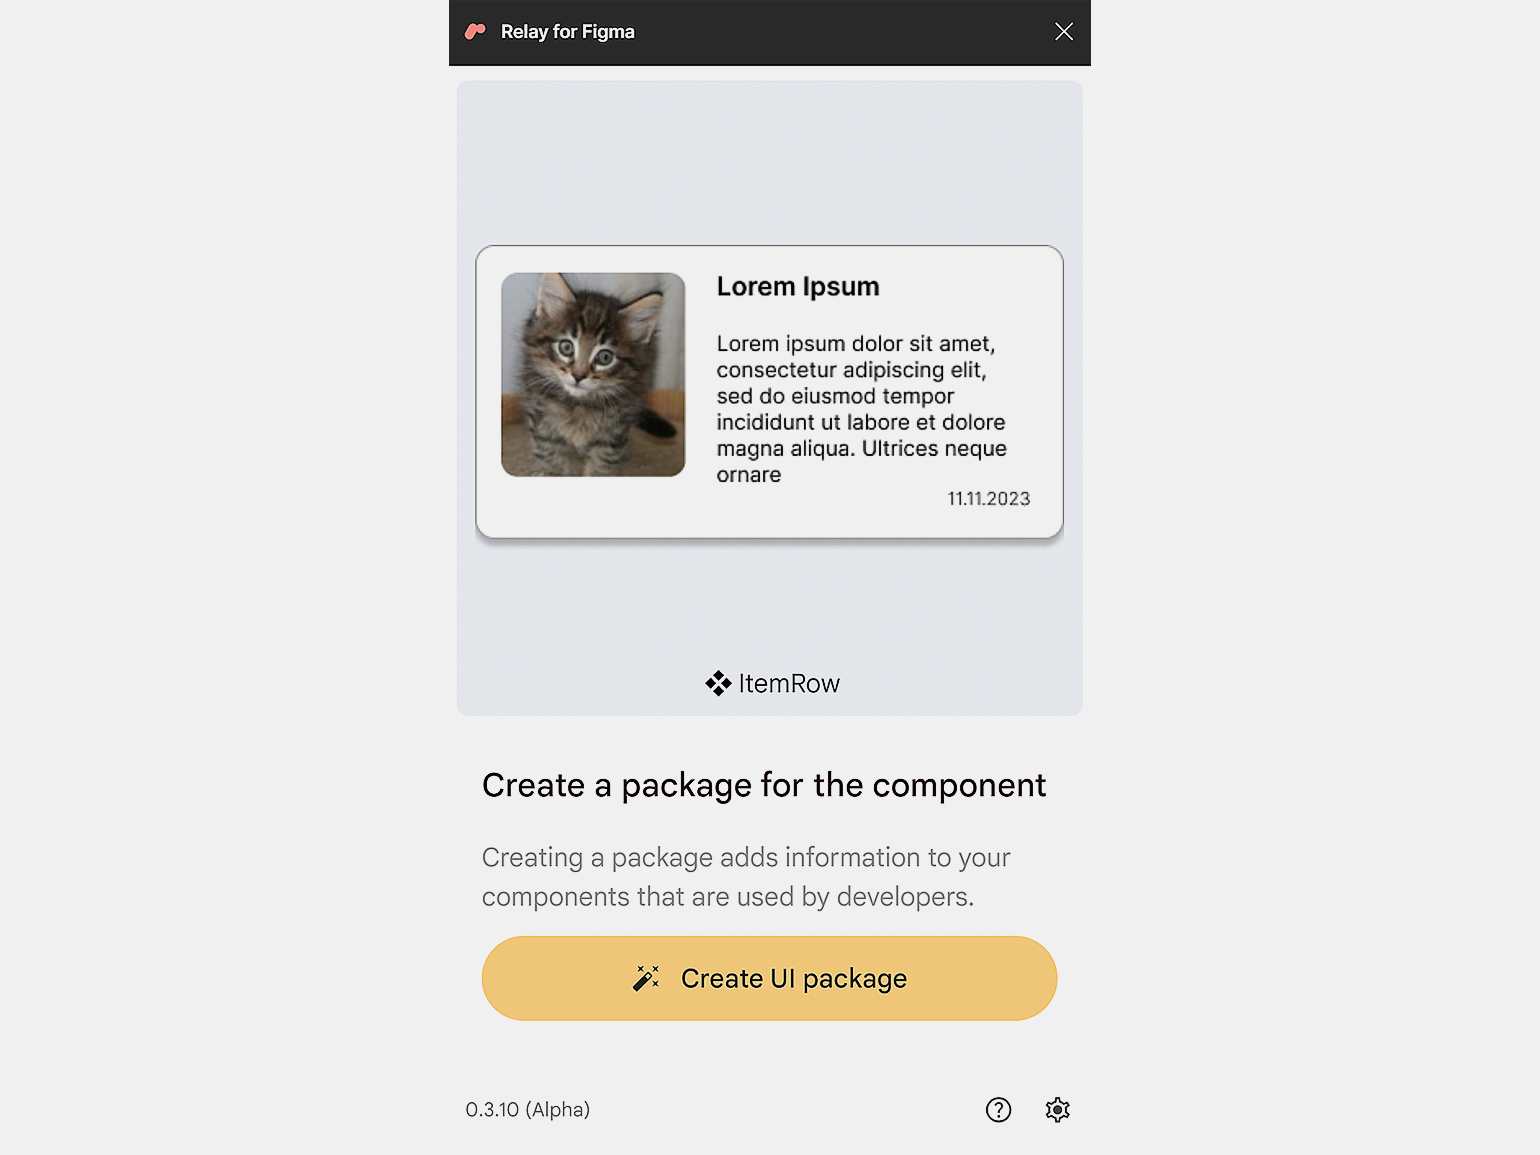Click the empty title bar area
Viewport: 1540px width, 1155px height.
[x=843, y=32]
